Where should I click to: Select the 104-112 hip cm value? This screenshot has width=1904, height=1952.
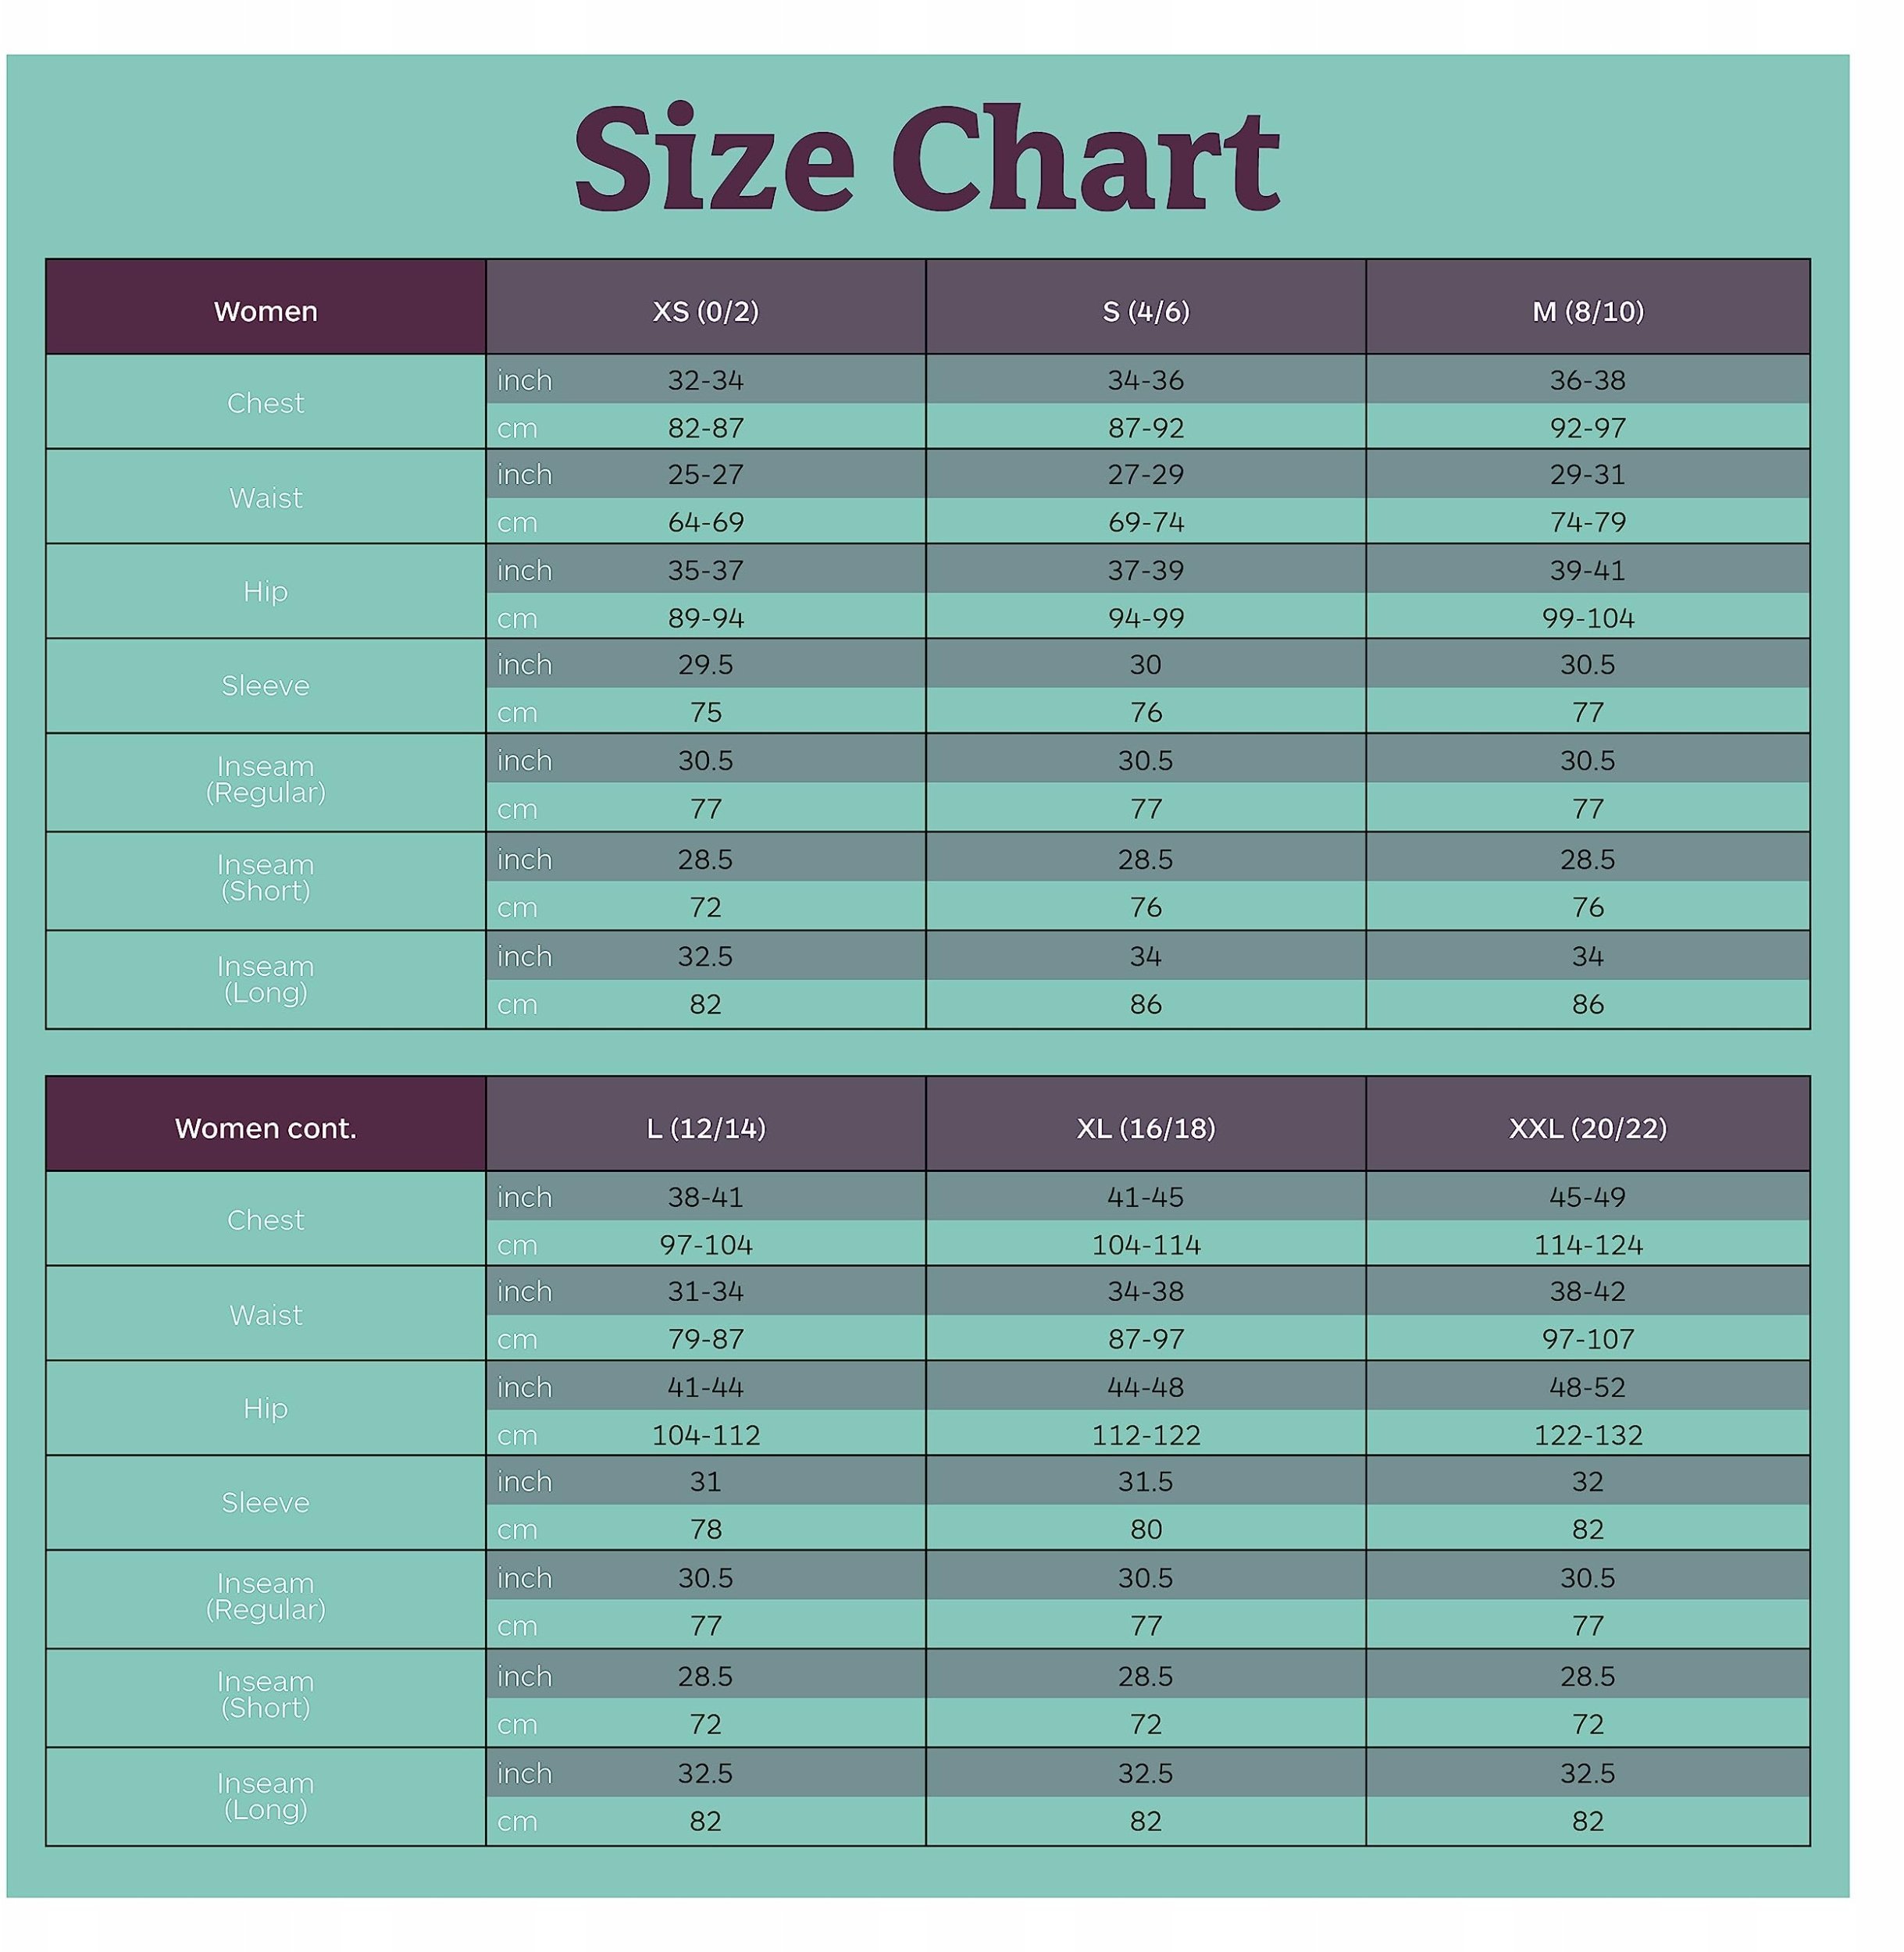pos(706,1435)
